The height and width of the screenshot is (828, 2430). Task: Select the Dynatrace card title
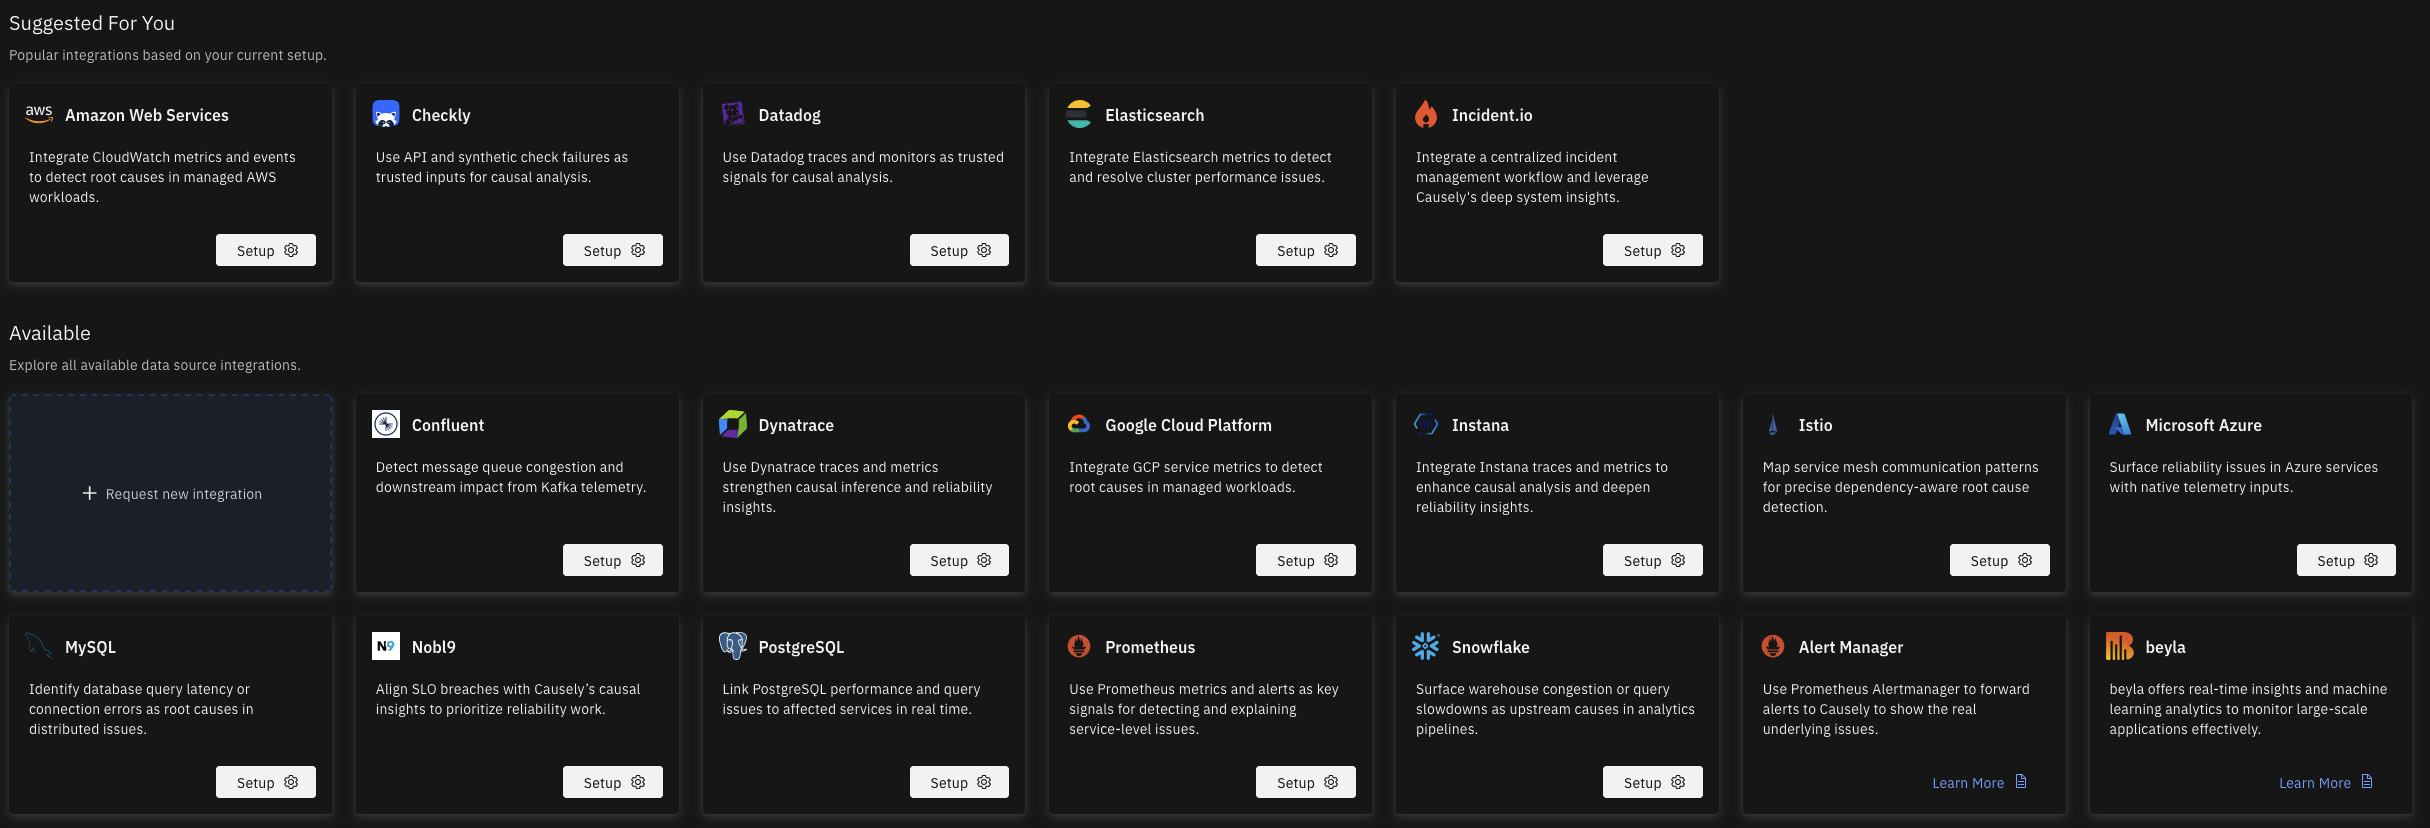[x=796, y=425]
